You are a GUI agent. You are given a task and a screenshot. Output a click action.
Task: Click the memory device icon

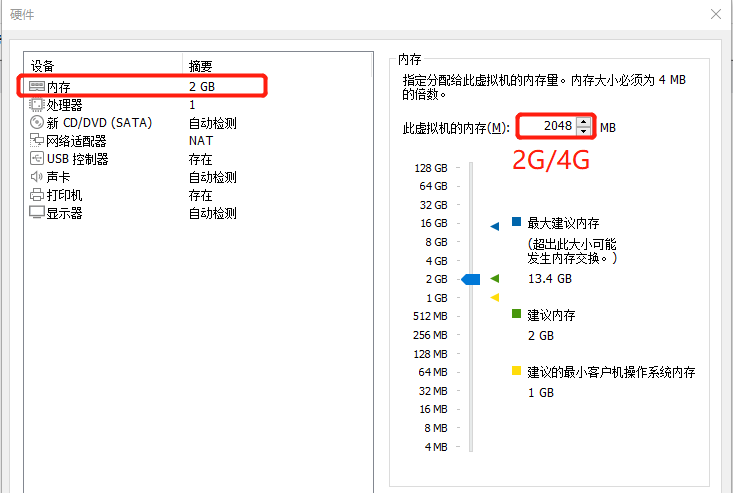pyautogui.click(x=36, y=86)
